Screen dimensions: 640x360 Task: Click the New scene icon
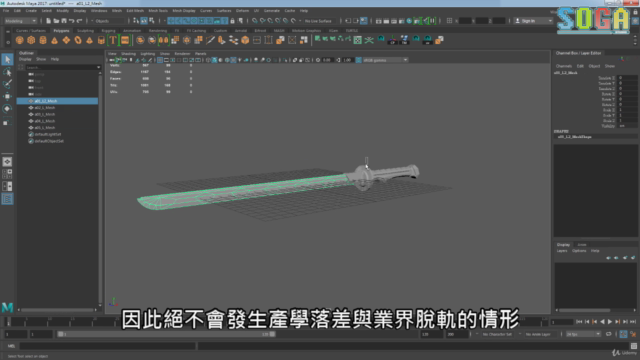[x=49, y=21]
